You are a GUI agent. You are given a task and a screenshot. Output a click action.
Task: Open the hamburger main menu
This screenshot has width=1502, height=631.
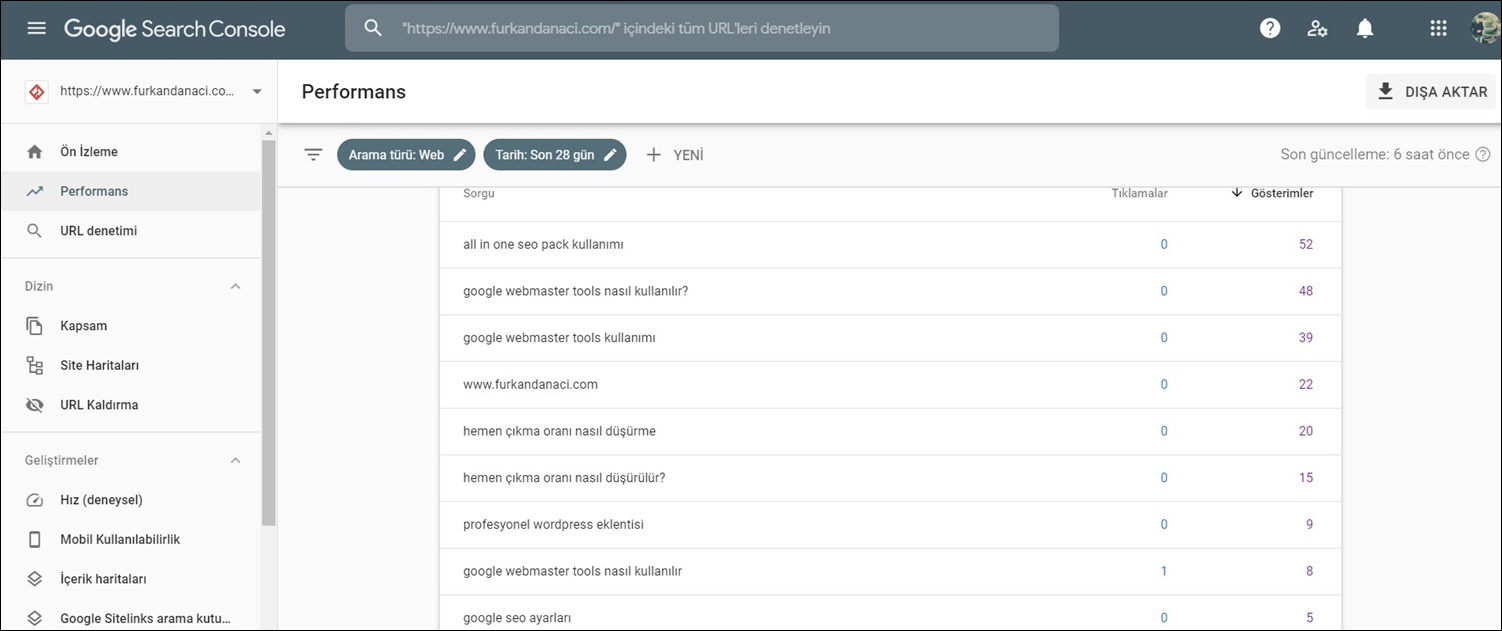pyautogui.click(x=36, y=28)
